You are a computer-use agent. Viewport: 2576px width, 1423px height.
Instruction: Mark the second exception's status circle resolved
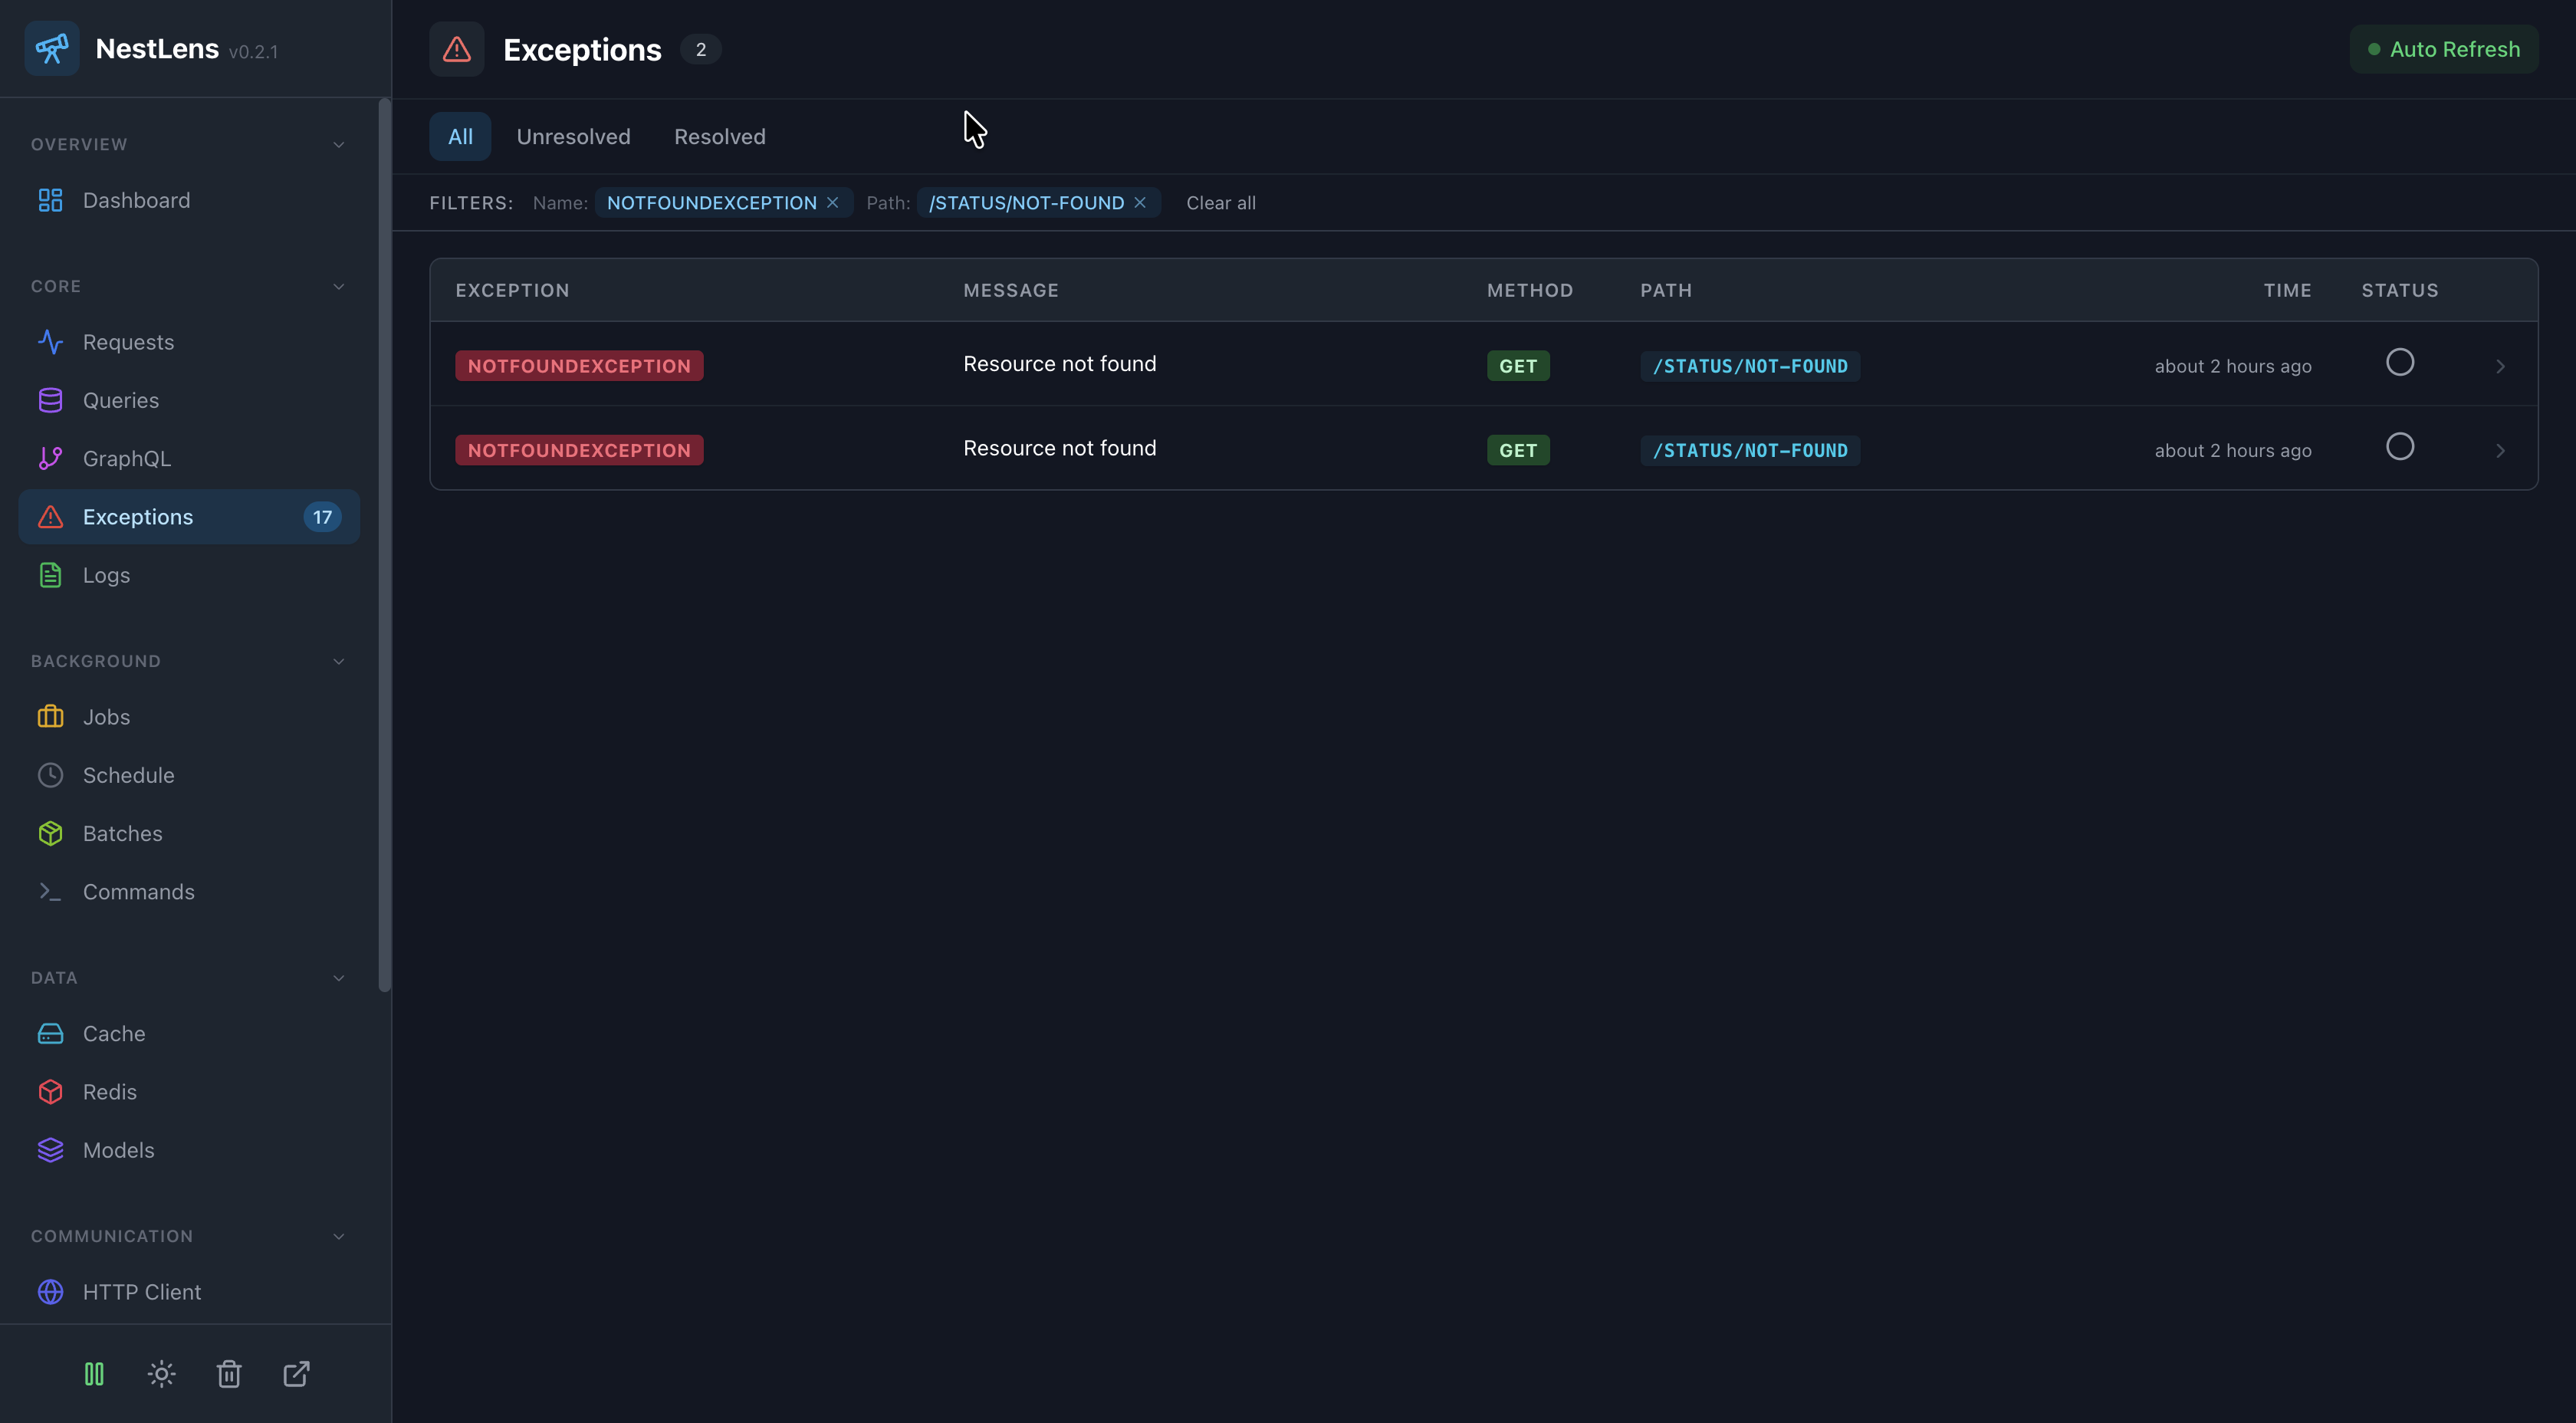2399,446
